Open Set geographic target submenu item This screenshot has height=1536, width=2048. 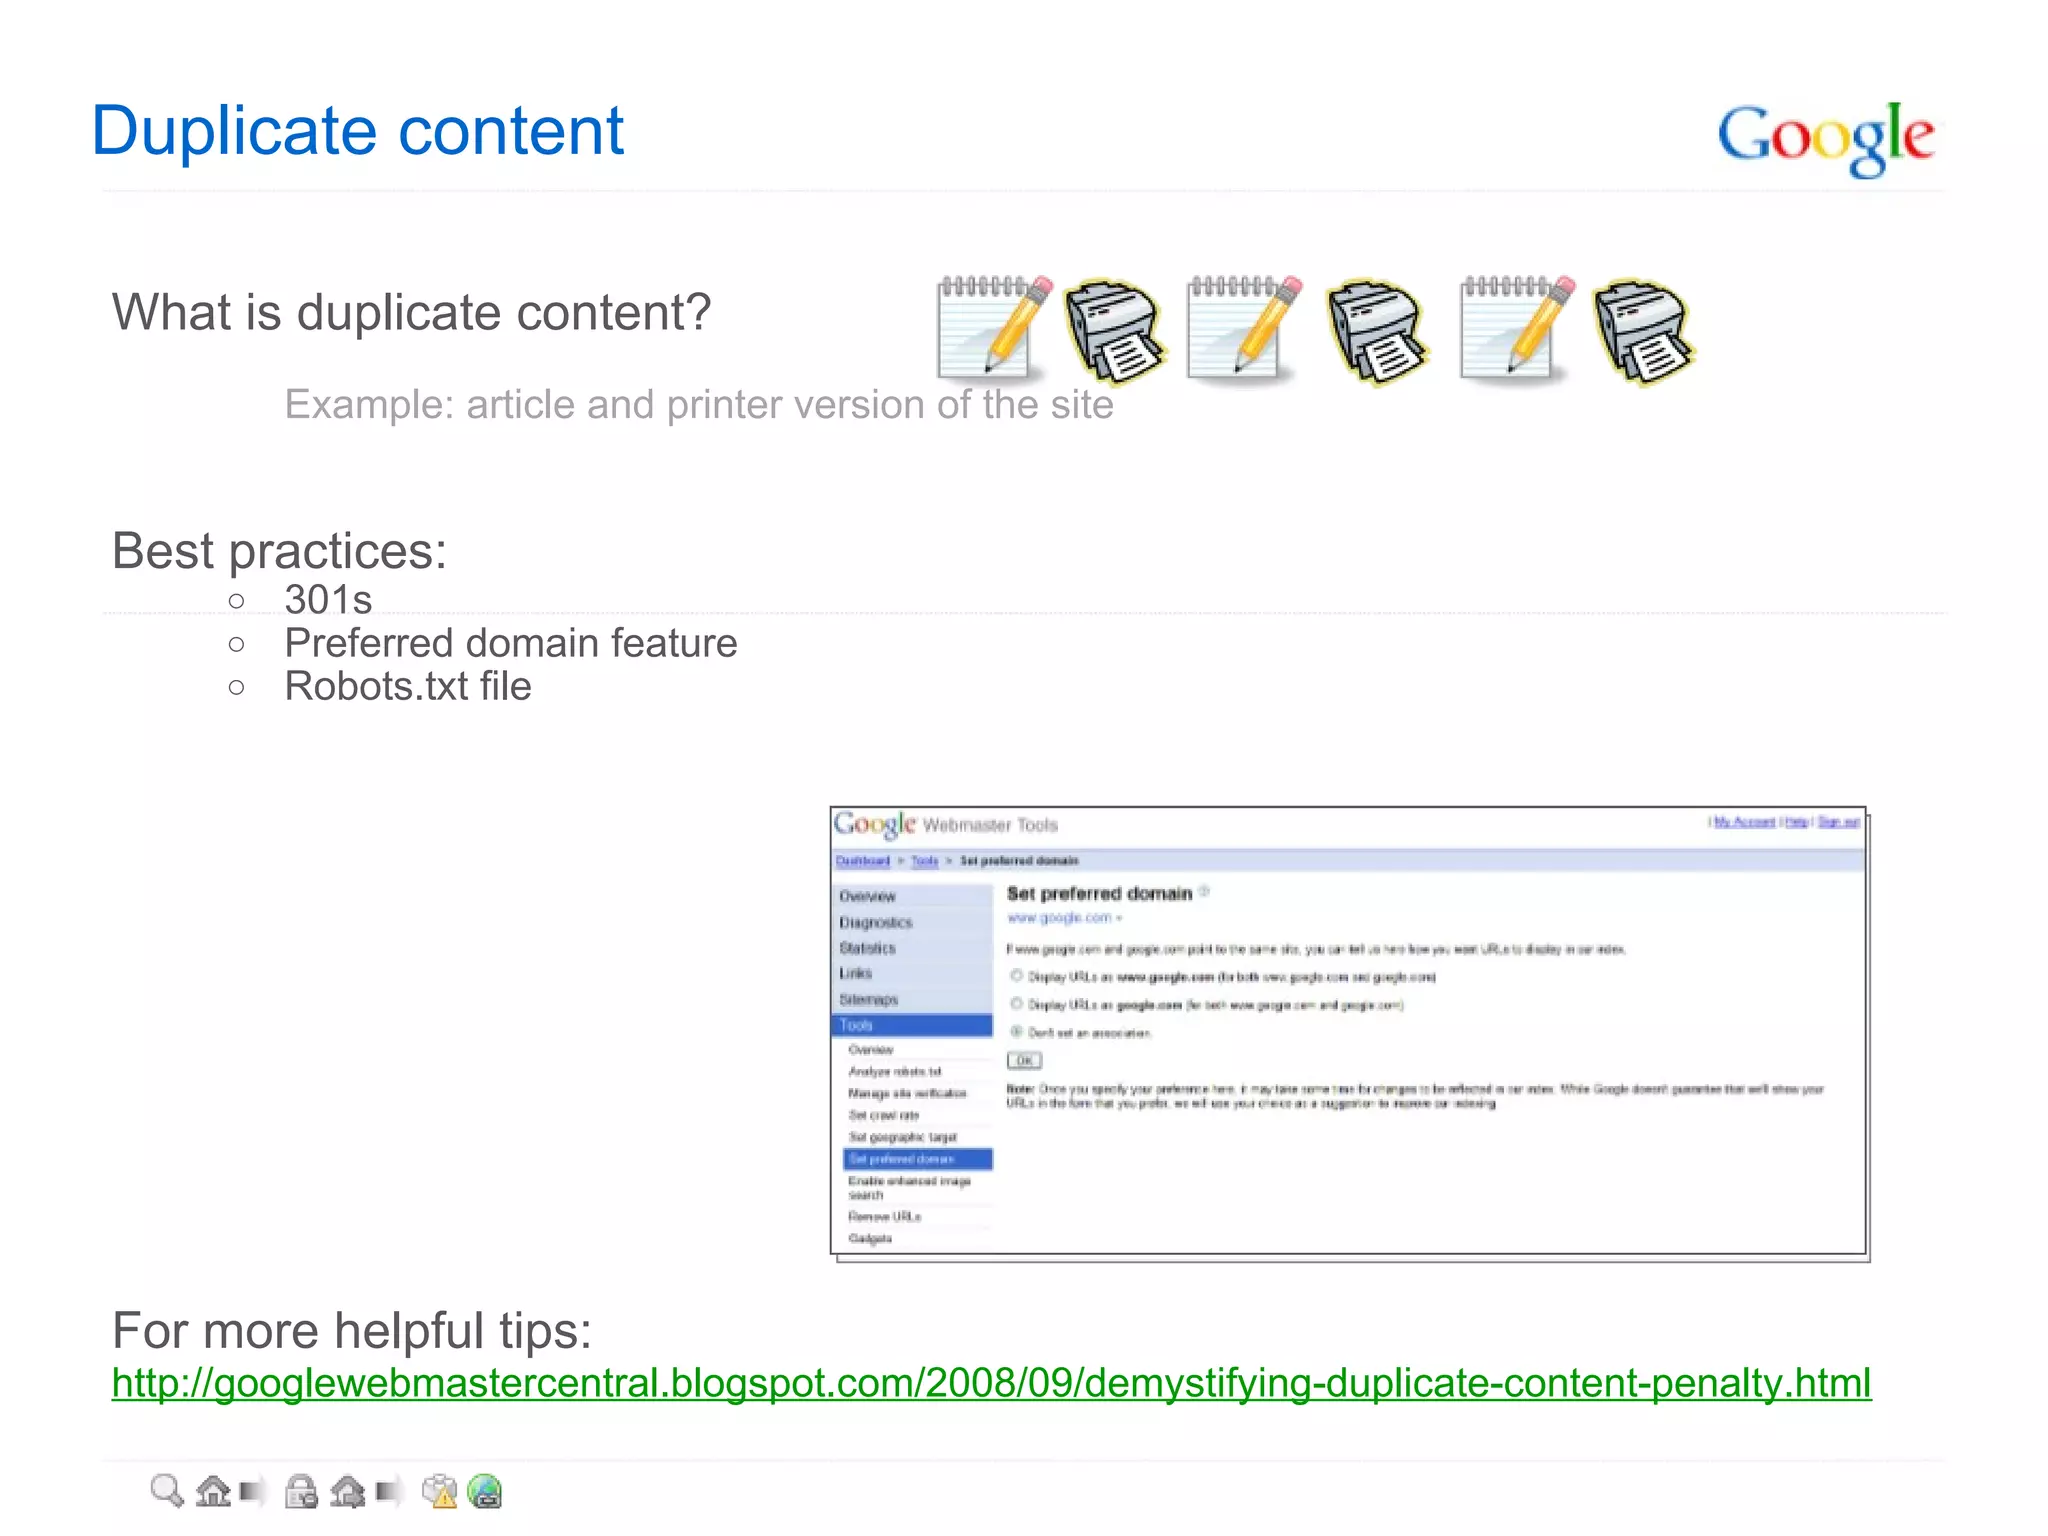[x=902, y=1137]
